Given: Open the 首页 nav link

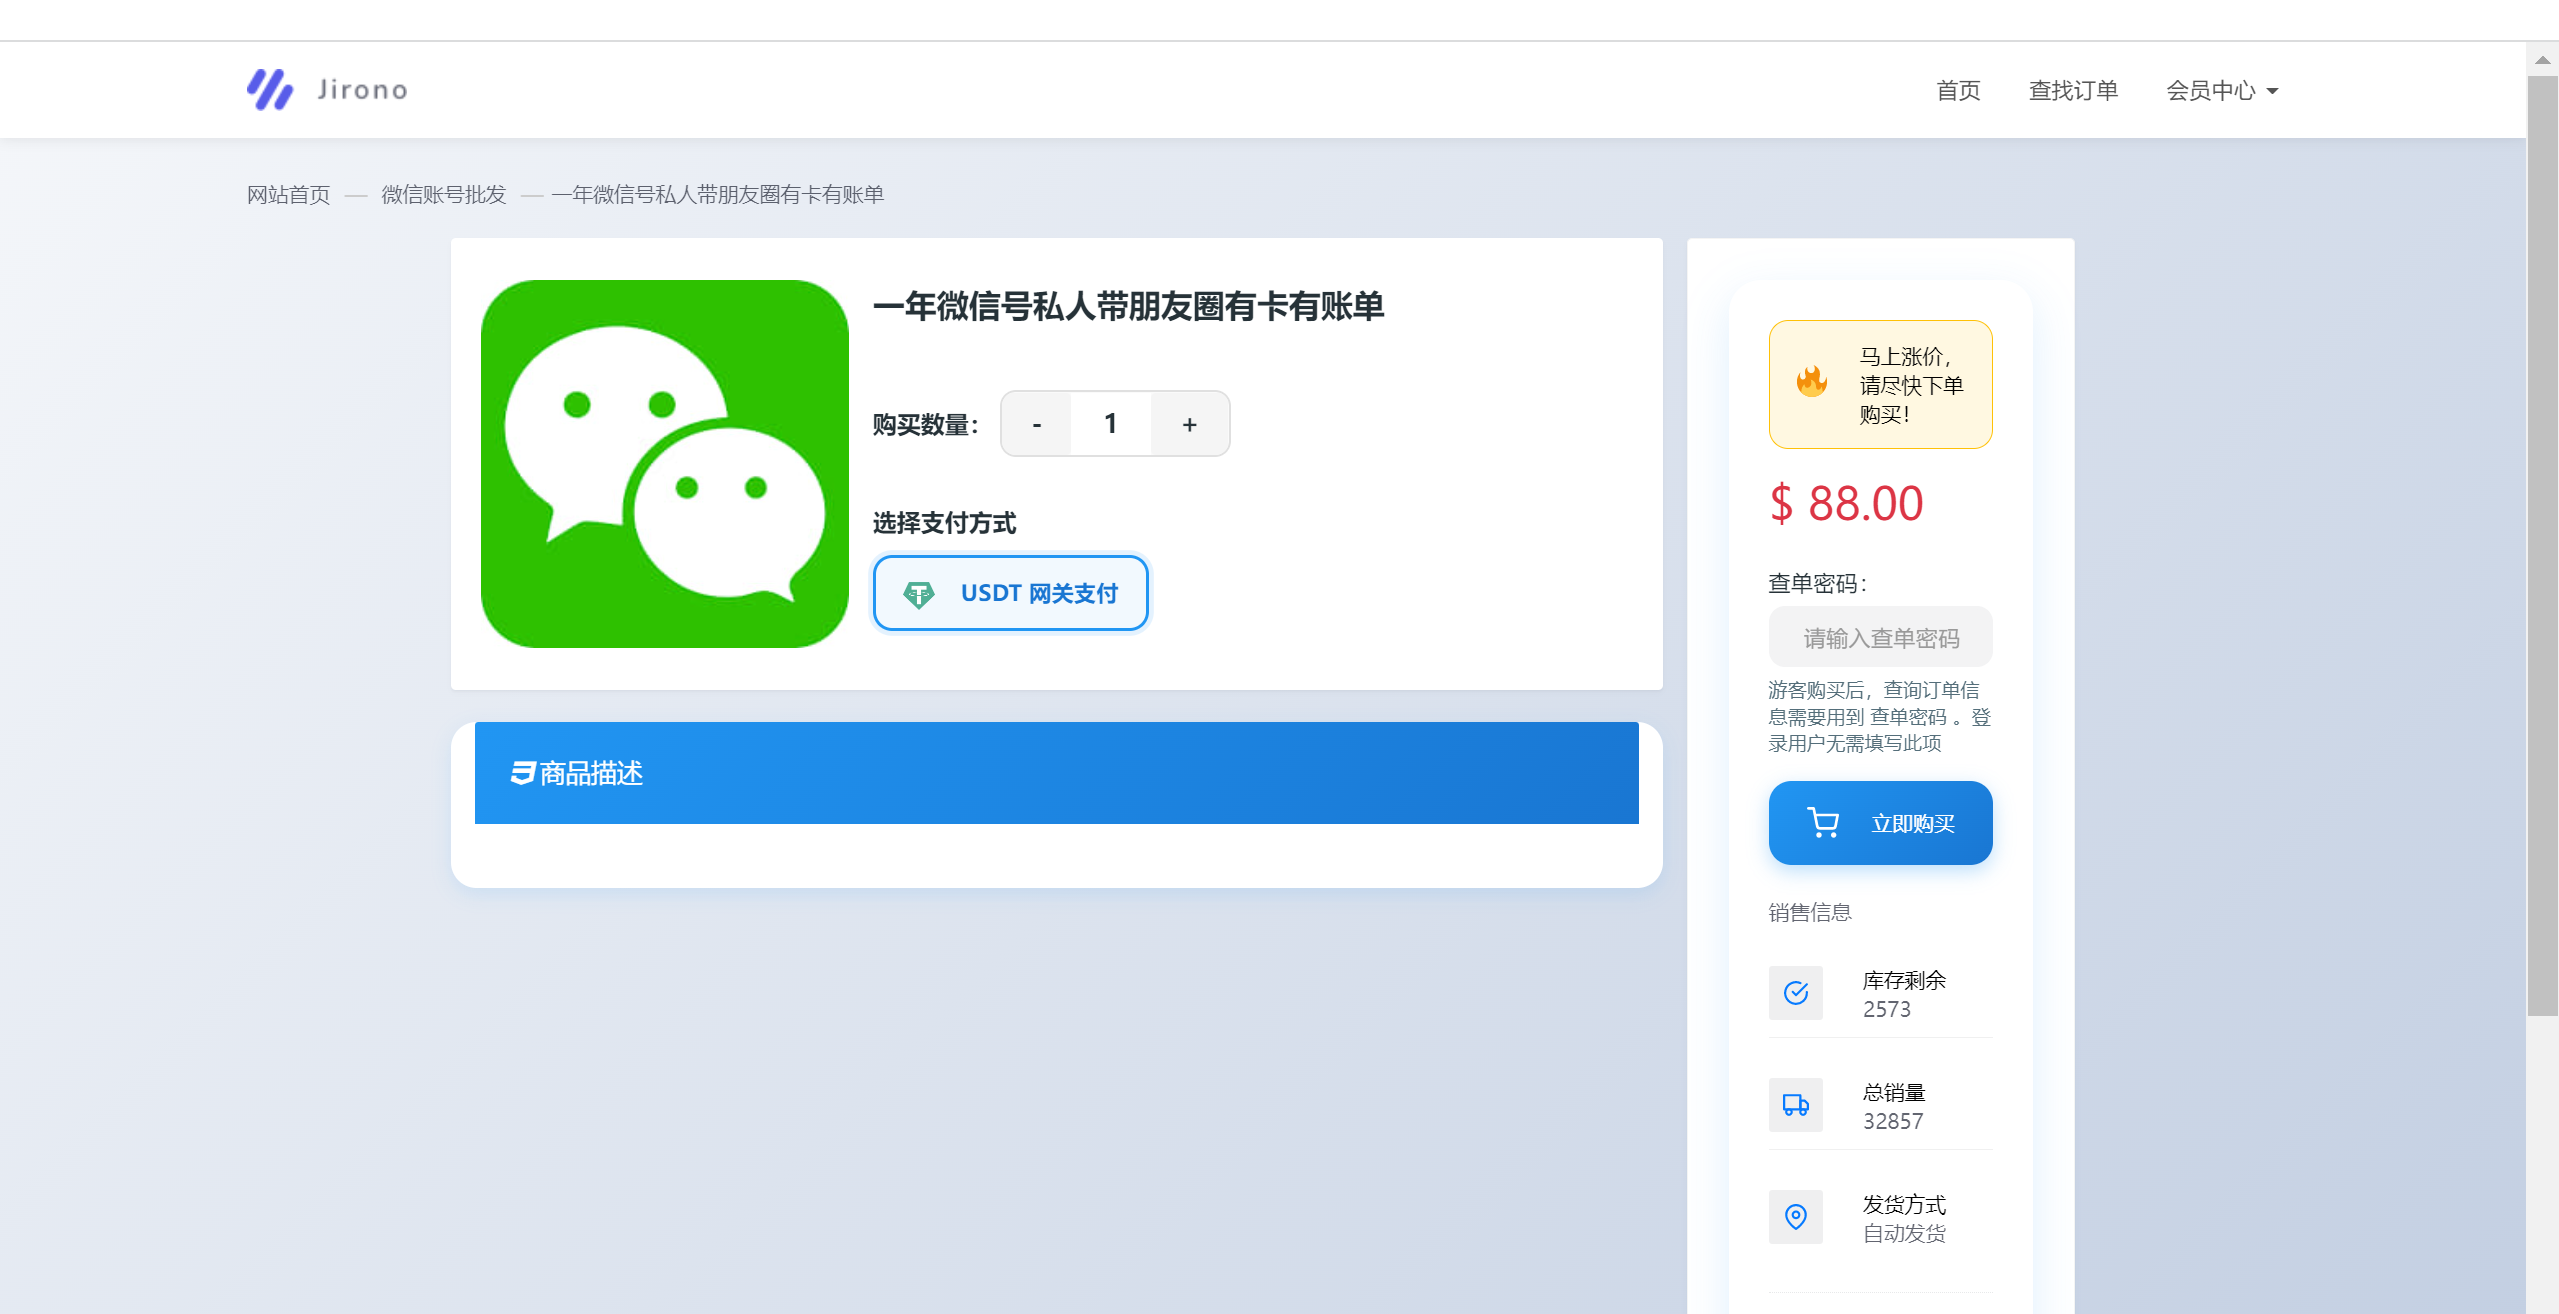Looking at the screenshot, I should 1958,91.
